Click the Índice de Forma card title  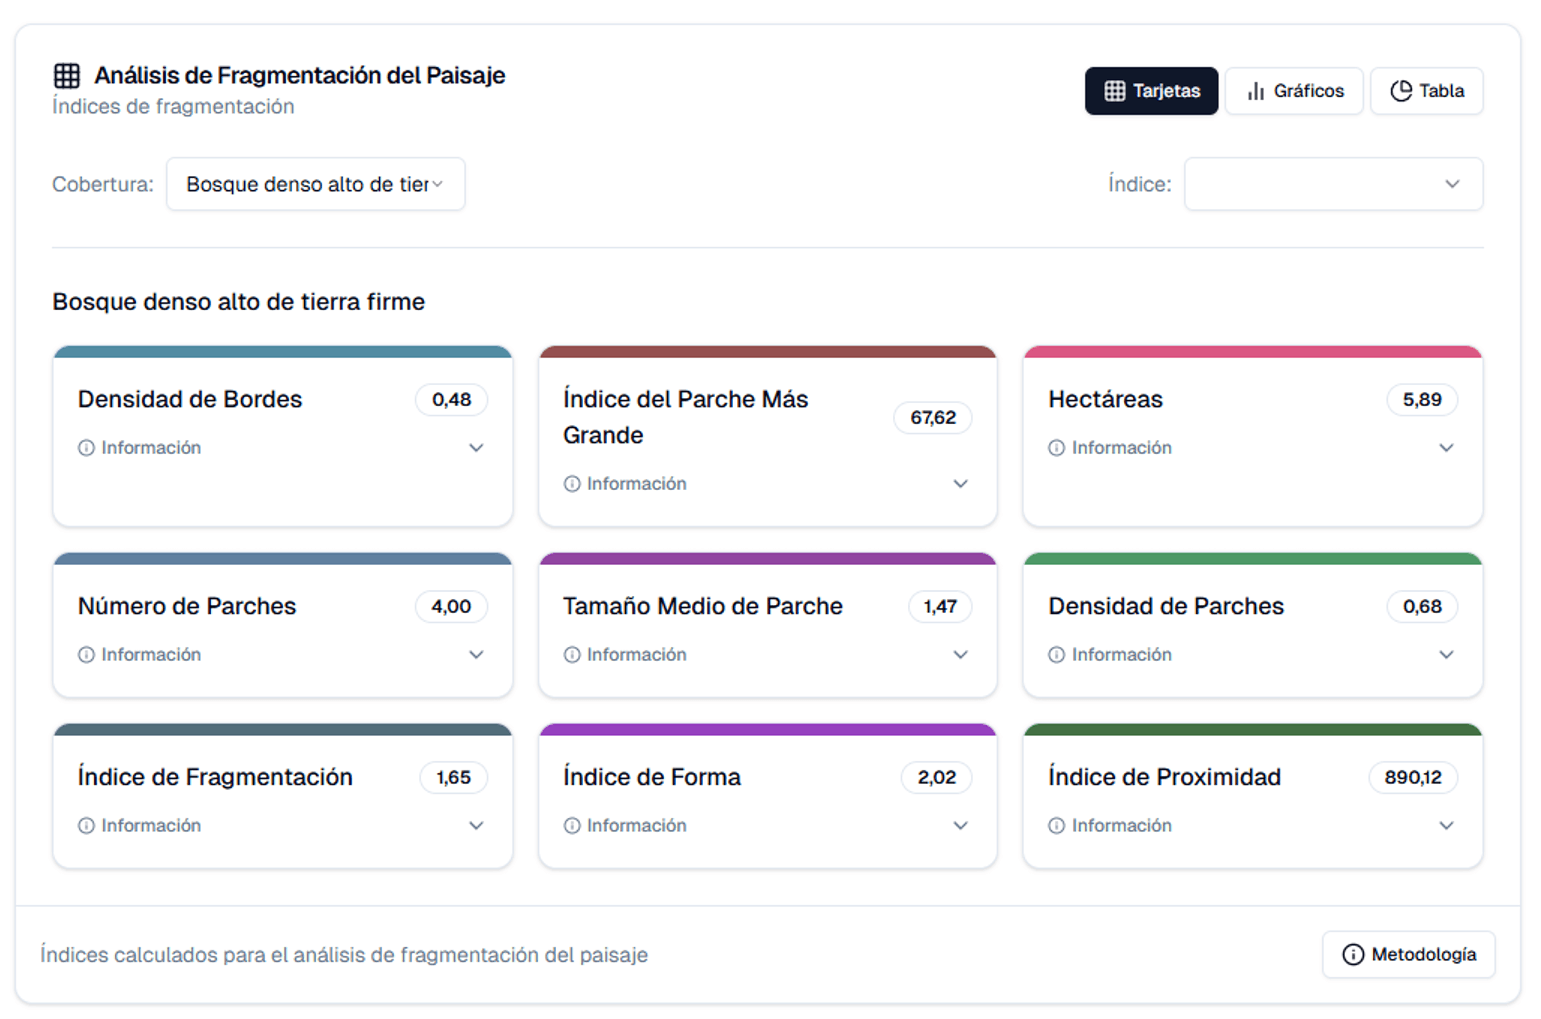[x=652, y=778]
